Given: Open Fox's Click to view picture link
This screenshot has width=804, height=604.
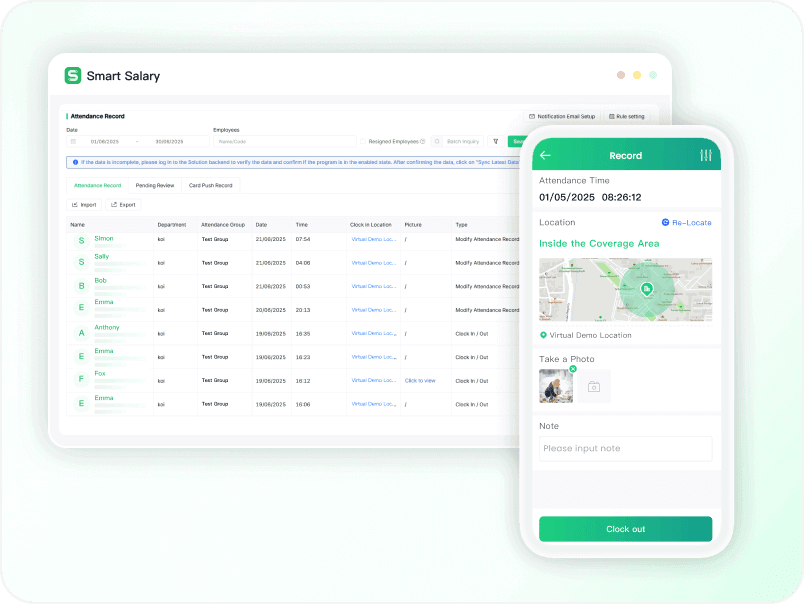Looking at the screenshot, I should pos(420,380).
